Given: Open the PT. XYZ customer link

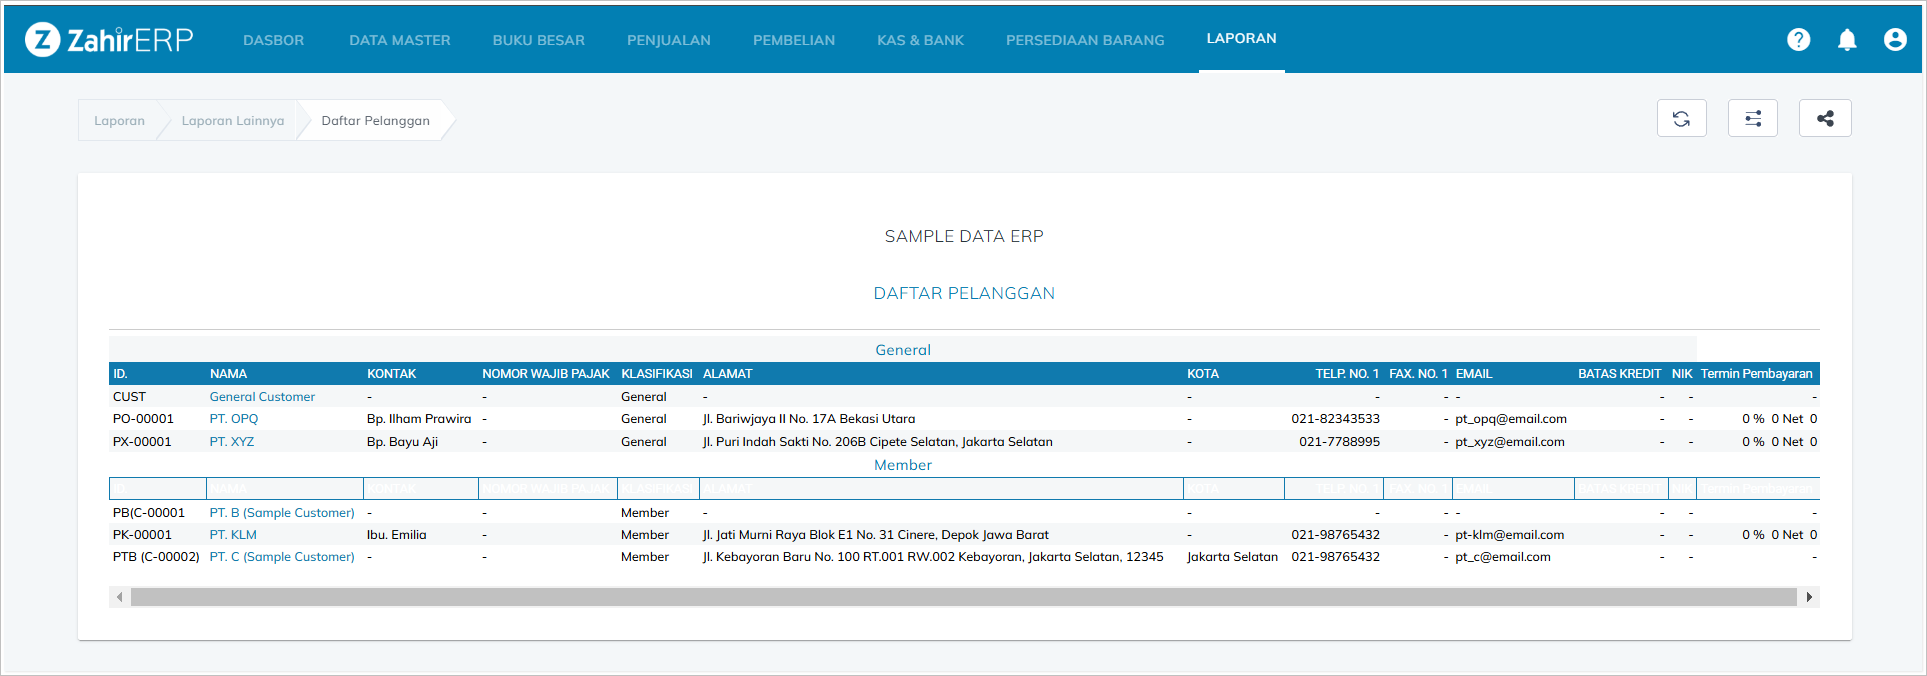Looking at the screenshot, I should (231, 442).
